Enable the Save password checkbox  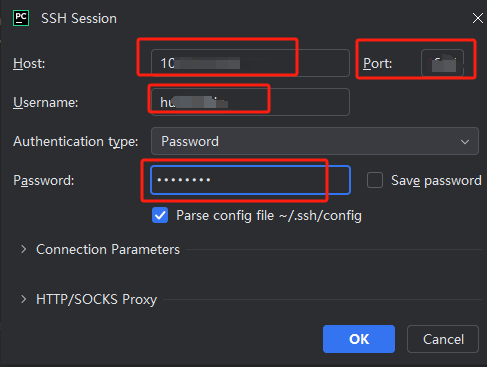pyautogui.click(x=375, y=180)
